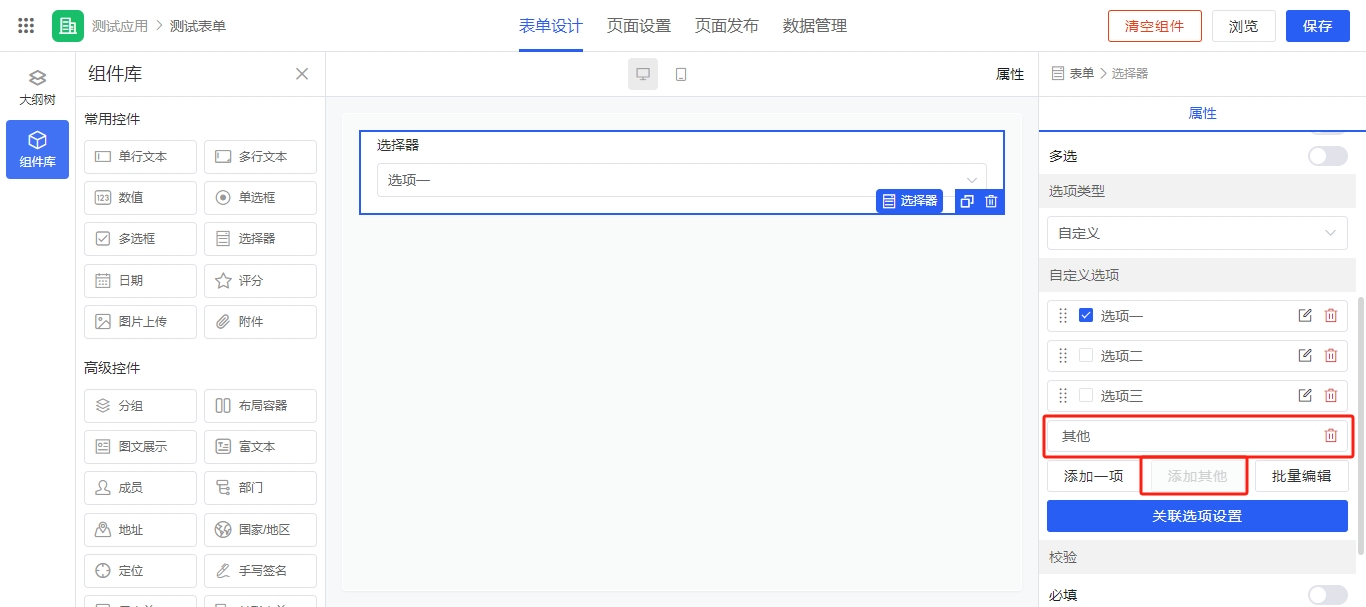Switch to 页面设置 tab
Image resolution: width=1366 pixels, height=607 pixels.
[638, 26]
